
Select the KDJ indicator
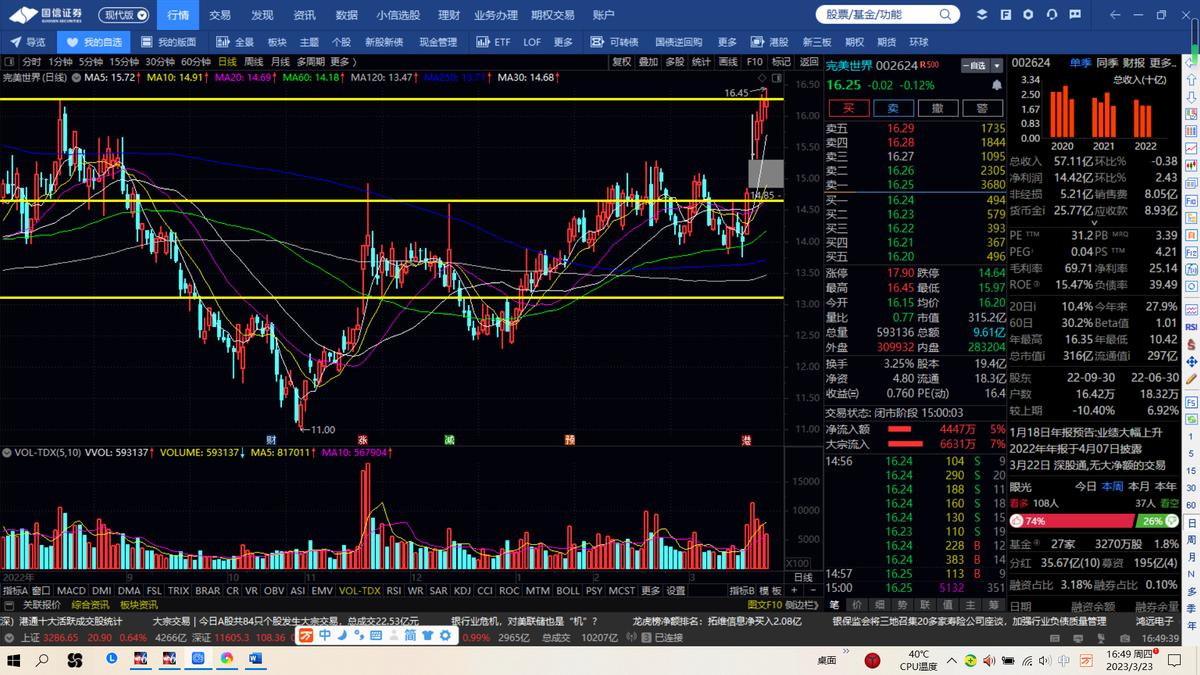pyautogui.click(x=462, y=591)
